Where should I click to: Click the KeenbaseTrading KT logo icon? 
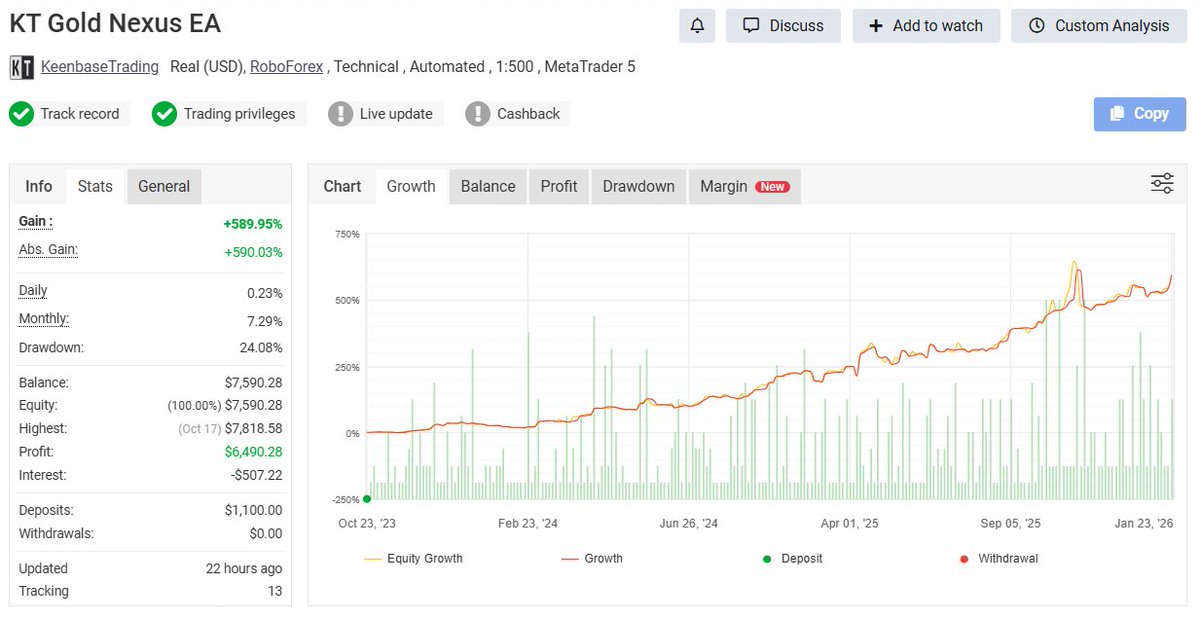[22, 67]
